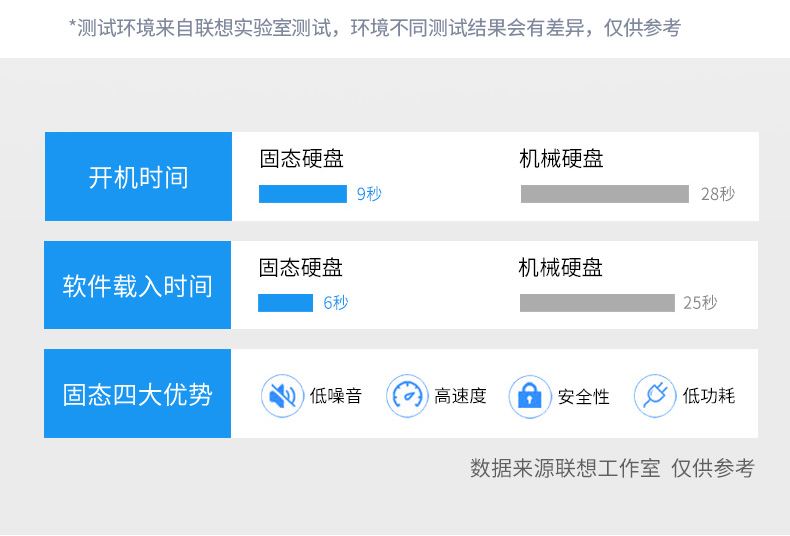Image resolution: width=790 pixels, height=536 pixels.
Task: Select the 开机时间 blue header block
Action: coord(139,176)
